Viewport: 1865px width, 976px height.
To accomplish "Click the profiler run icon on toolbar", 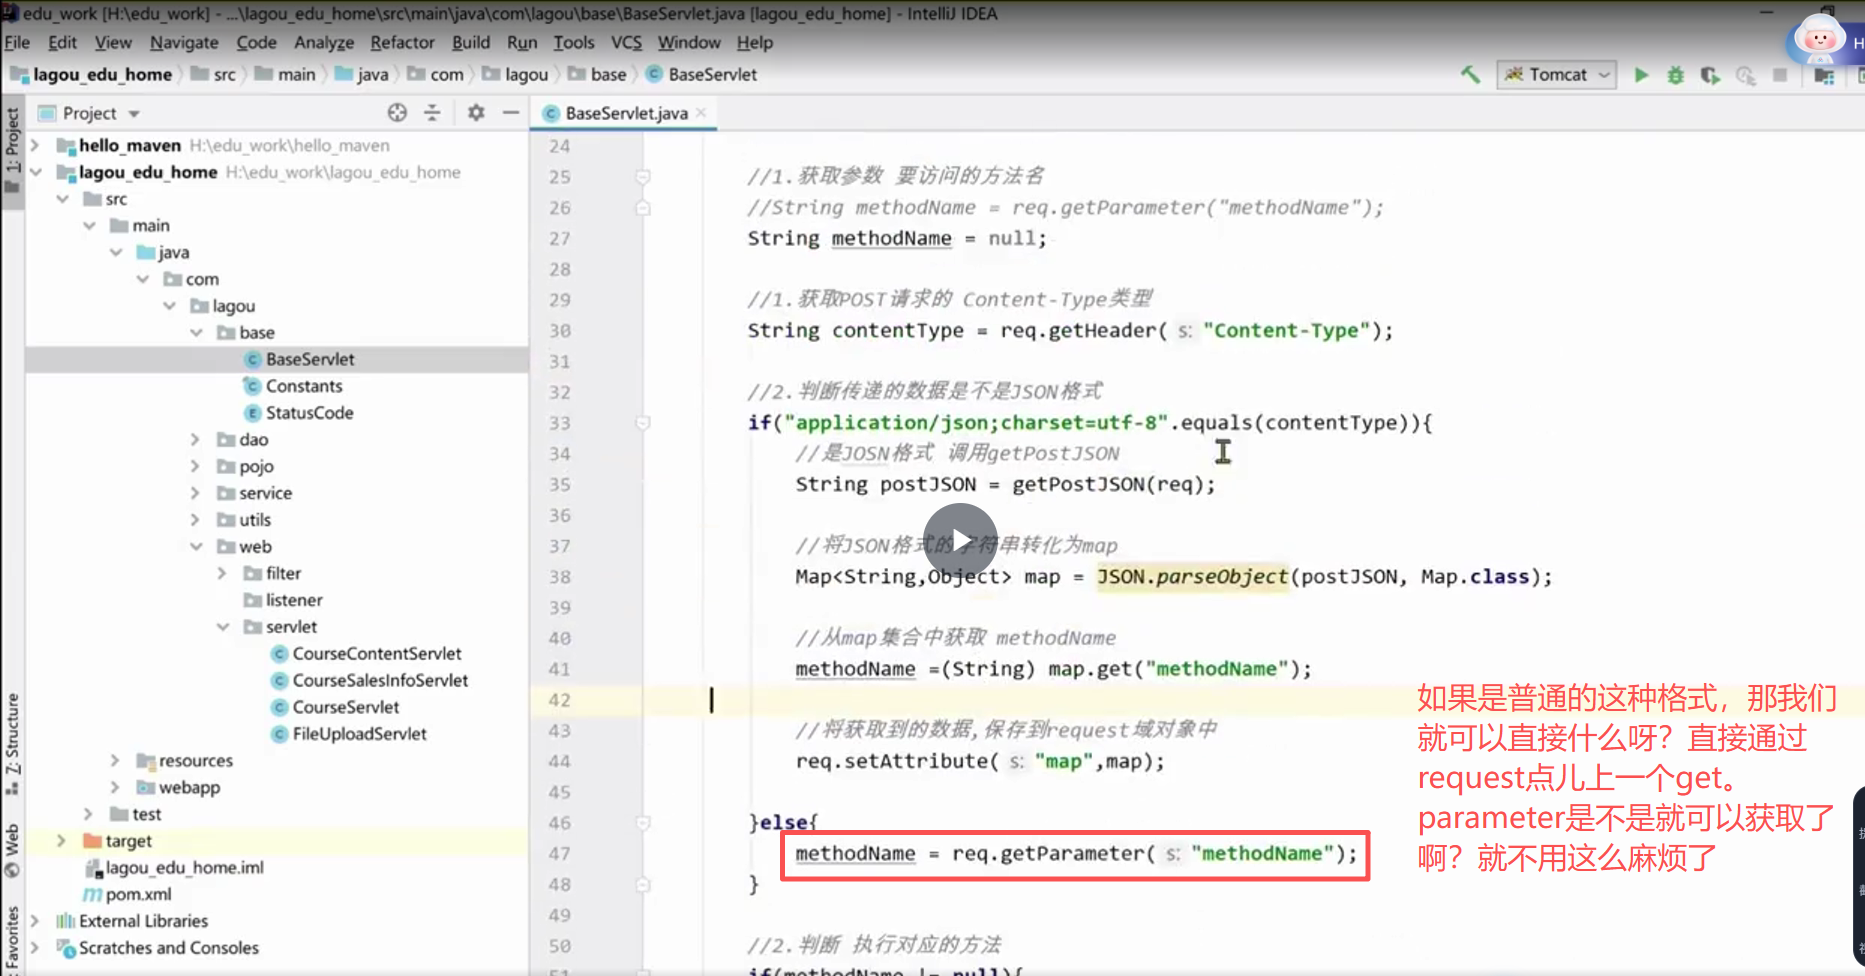I will click(x=1746, y=75).
